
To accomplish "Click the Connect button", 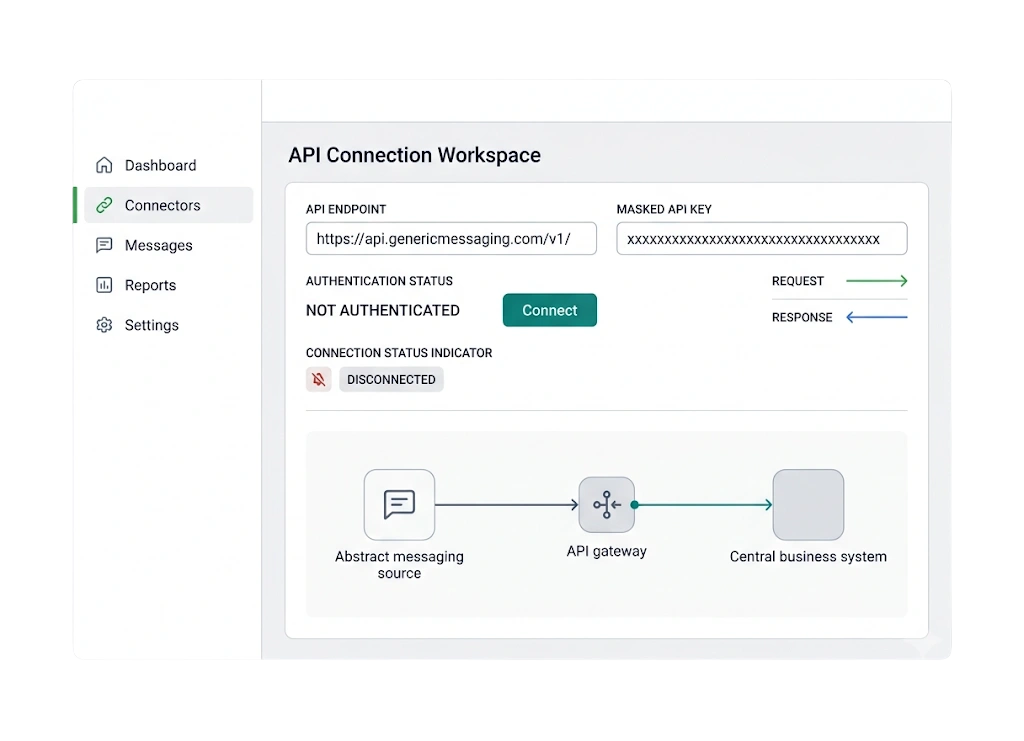I will point(550,310).
